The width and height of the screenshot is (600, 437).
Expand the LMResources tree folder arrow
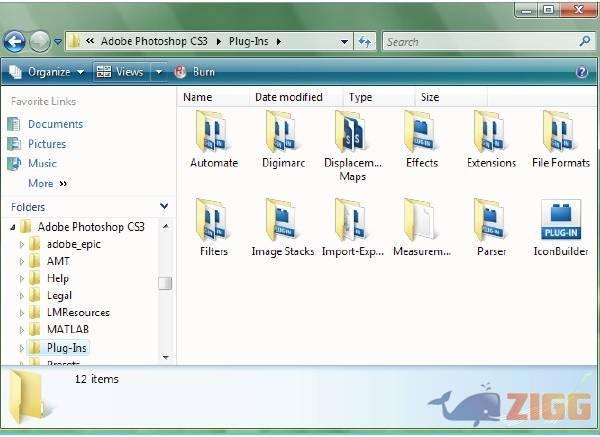[x=22, y=313]
